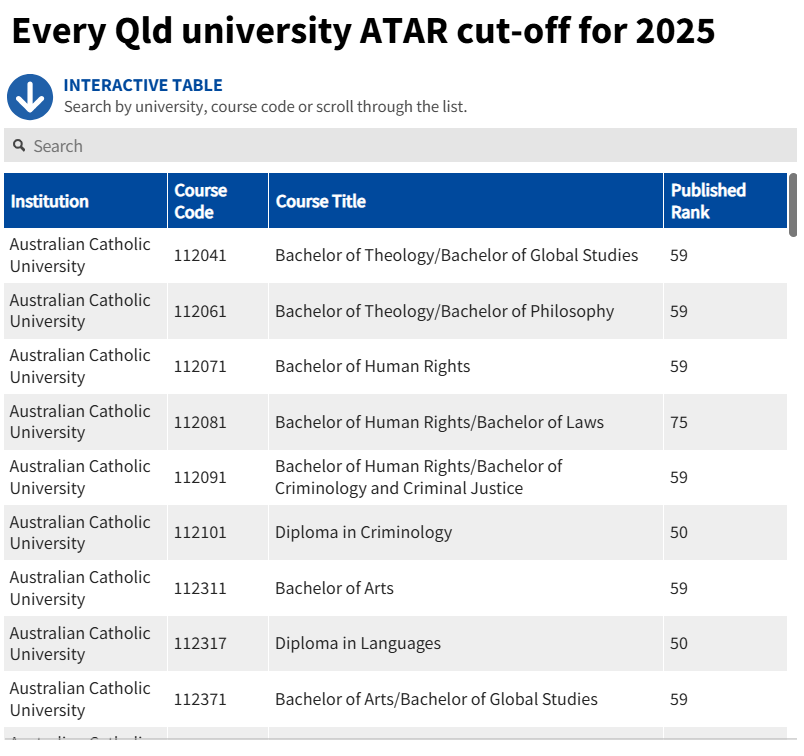Select course code 112101
The image size is (804, 756).
pyautogui.click(x=200, y=532)
